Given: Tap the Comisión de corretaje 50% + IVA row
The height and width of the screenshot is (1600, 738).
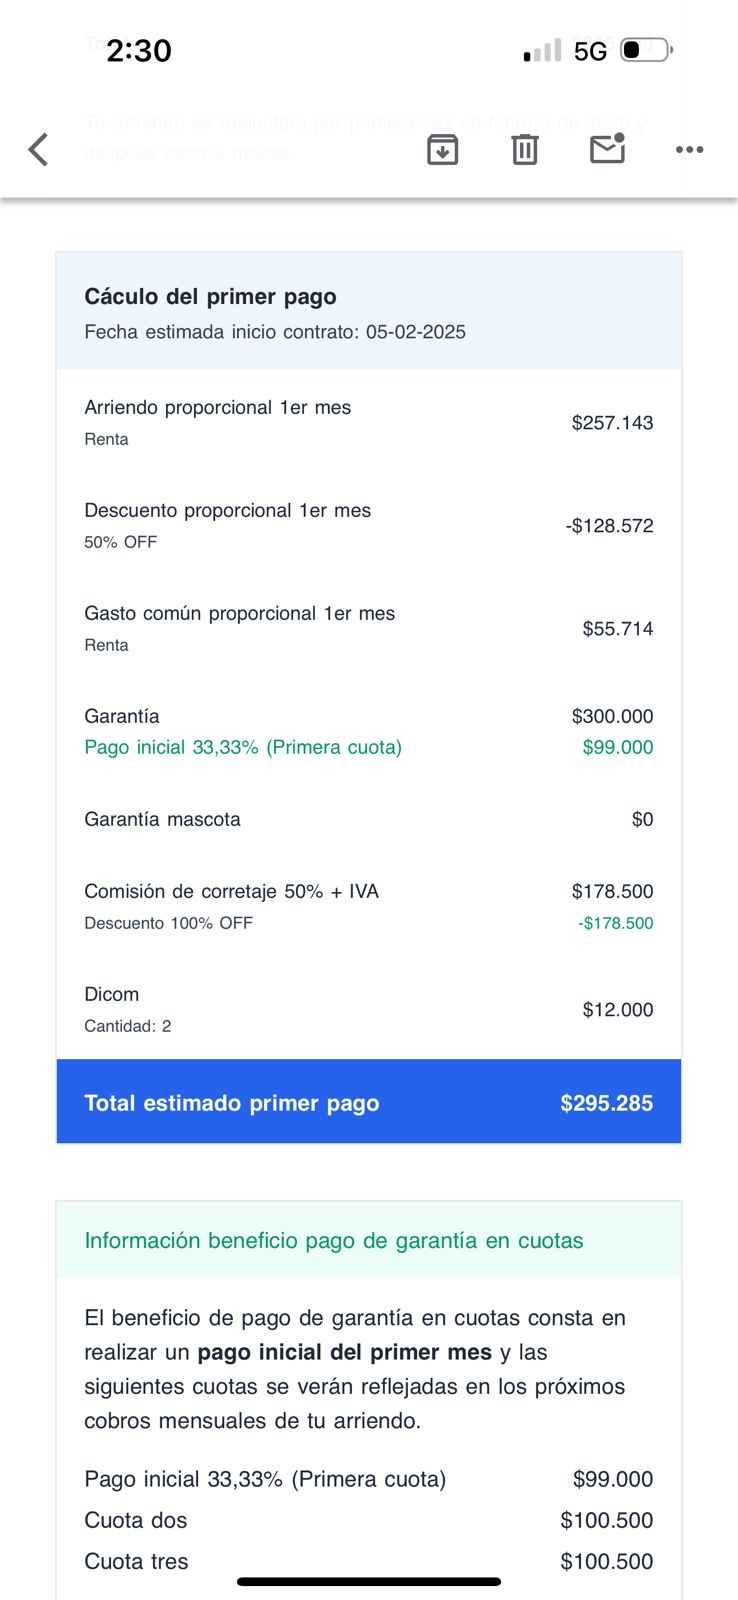Looking at the screenshot, I should (x=369, y=906).
